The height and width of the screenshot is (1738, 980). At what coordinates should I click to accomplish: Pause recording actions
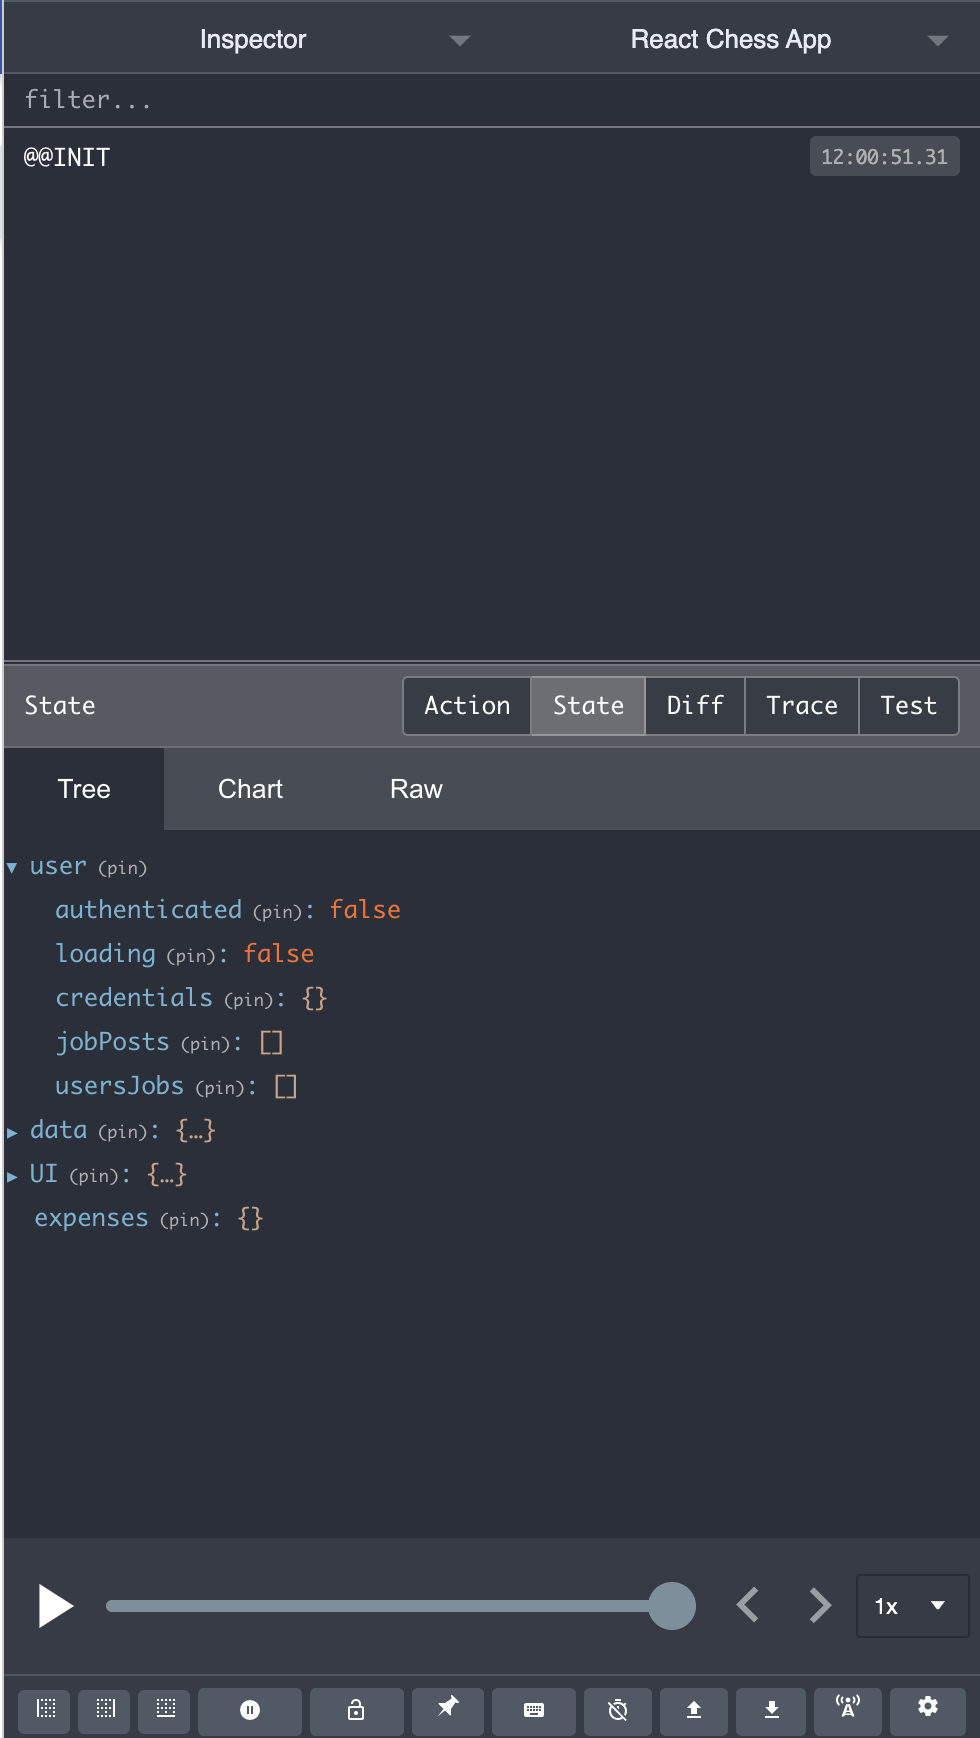coord(250,1710)
